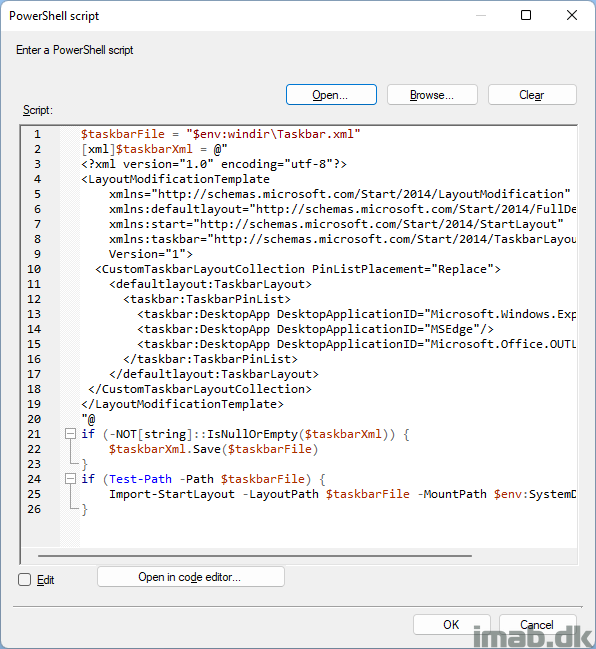Click line 1 with the $taskbarFile variable
This screenshot has width=596, height=649.
221,134
